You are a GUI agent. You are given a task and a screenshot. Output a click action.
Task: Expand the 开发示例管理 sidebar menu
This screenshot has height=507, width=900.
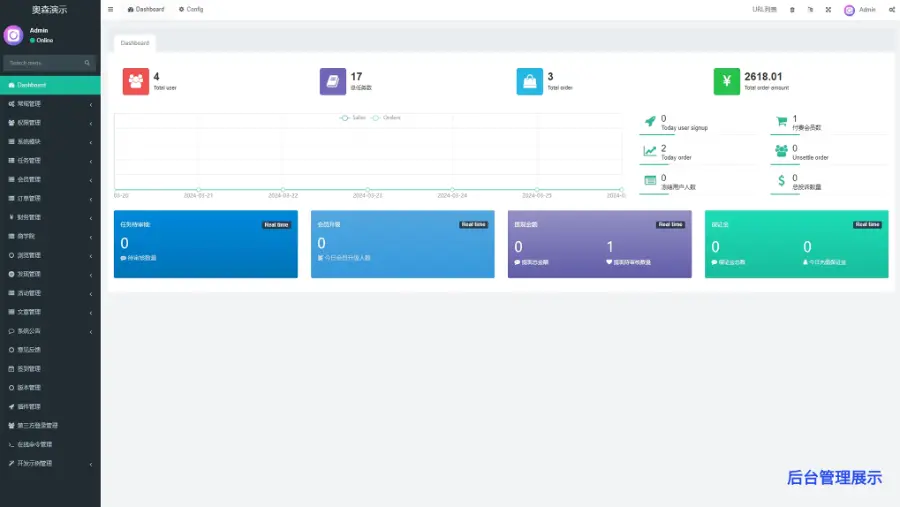(50, 463)
